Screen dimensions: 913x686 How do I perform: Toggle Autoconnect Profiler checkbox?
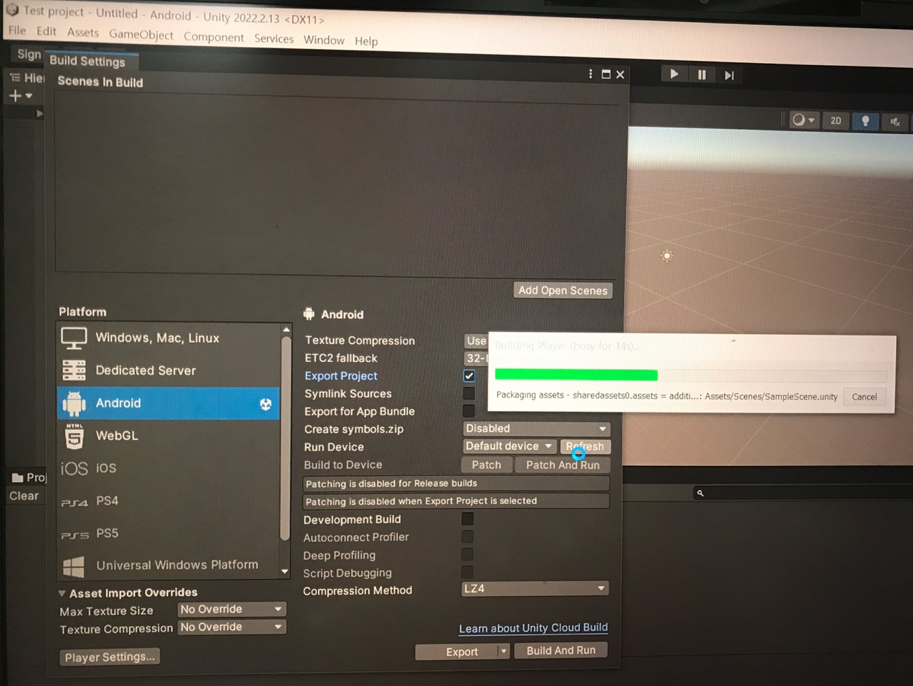[468, 536]
